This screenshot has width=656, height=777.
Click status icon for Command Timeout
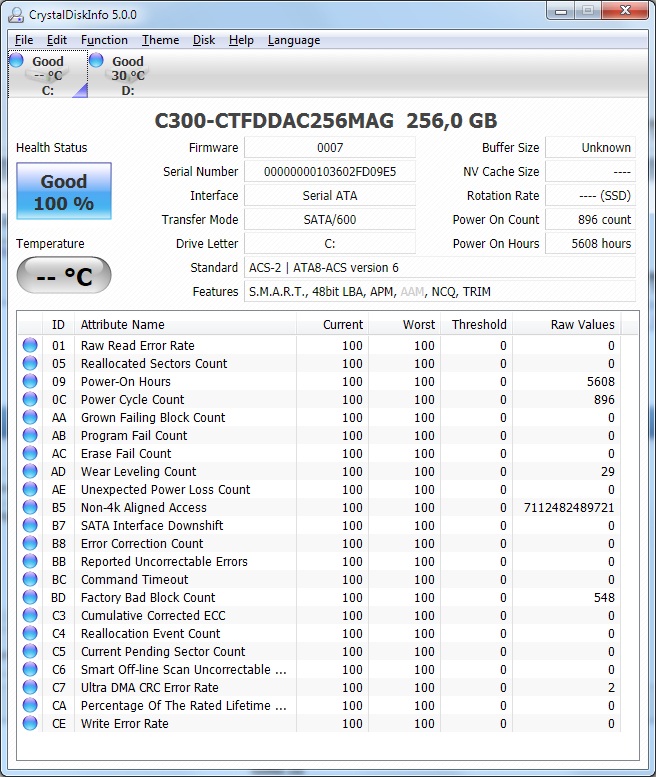click(x=30, y=579)
